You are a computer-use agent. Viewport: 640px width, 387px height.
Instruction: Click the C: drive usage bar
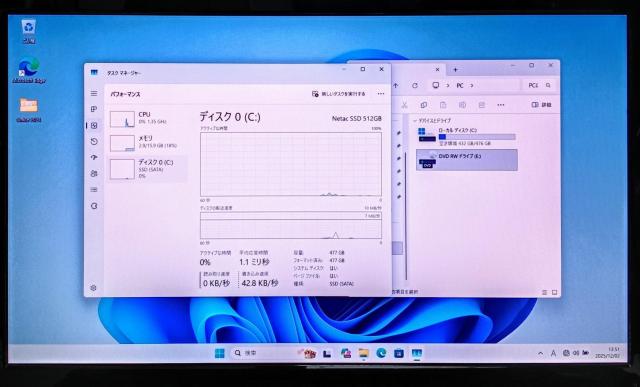[477, 137]
